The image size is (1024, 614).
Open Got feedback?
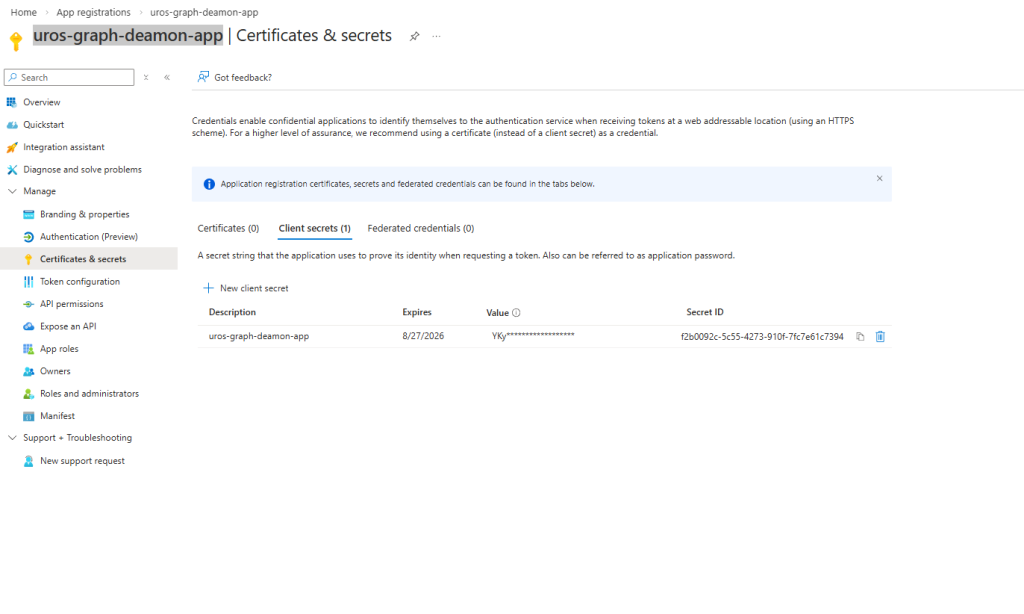point(235,77)
